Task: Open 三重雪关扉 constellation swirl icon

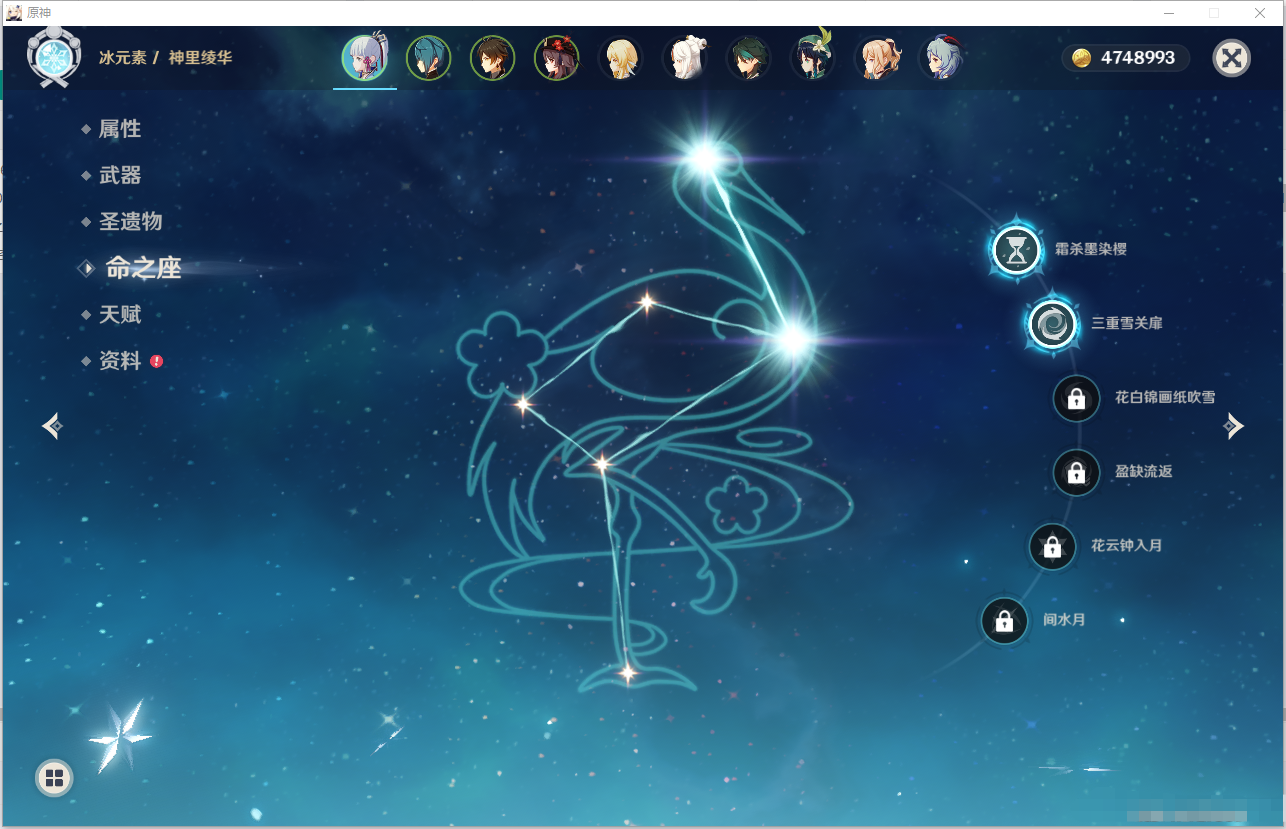Action: pyautogui.click(x=1052, y=324)
